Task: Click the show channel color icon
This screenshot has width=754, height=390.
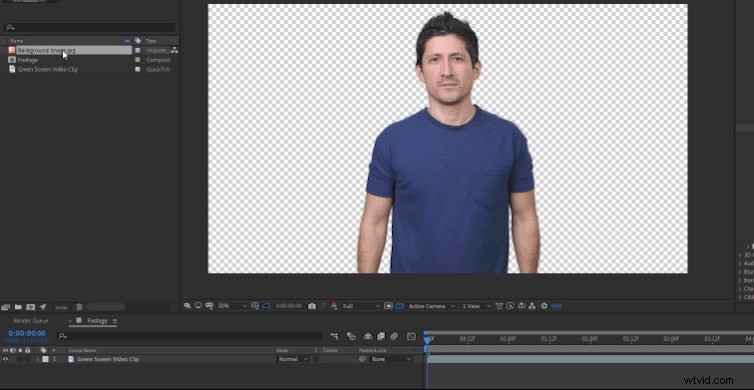Action: 334,306
